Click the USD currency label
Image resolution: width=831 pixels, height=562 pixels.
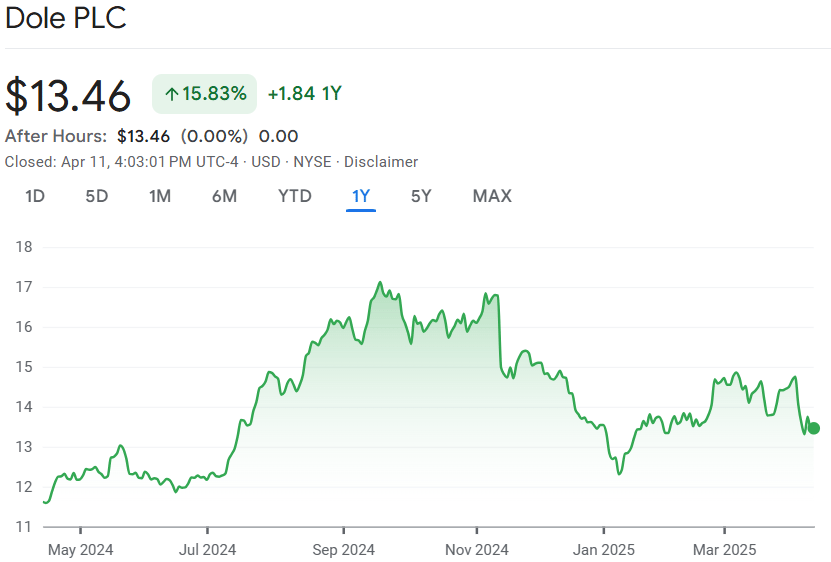[266, 162]
